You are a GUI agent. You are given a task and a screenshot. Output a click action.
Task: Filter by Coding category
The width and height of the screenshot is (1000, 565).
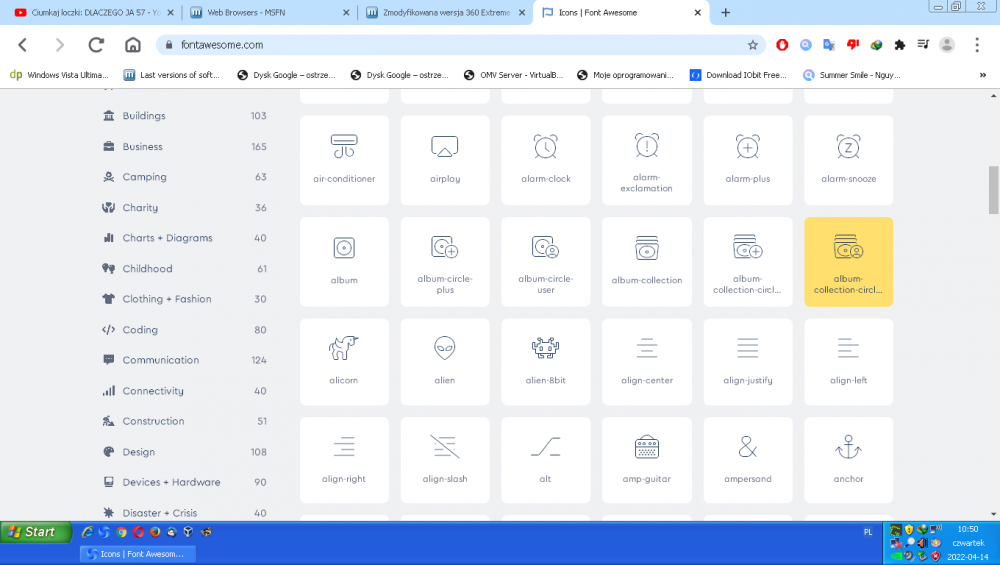[x=140, y=330]
